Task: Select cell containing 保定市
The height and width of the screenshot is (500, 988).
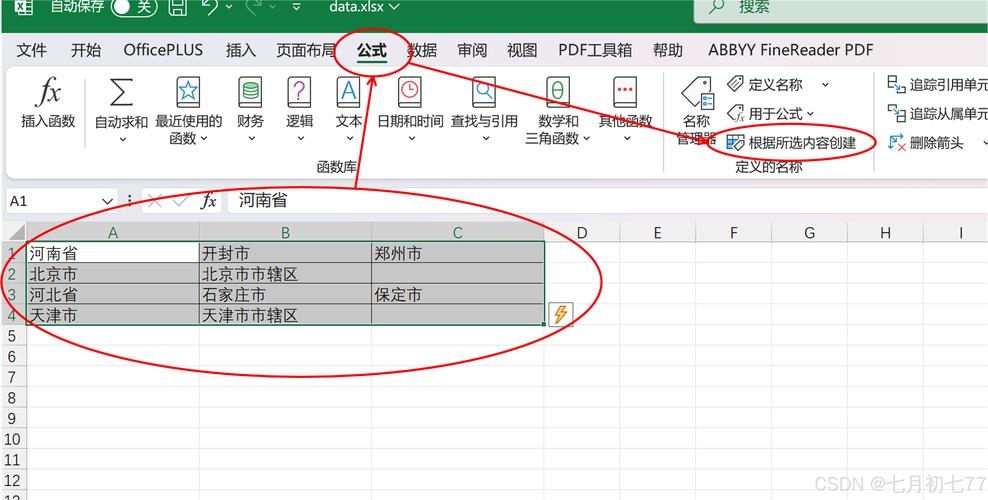Action: click(457, 294)
